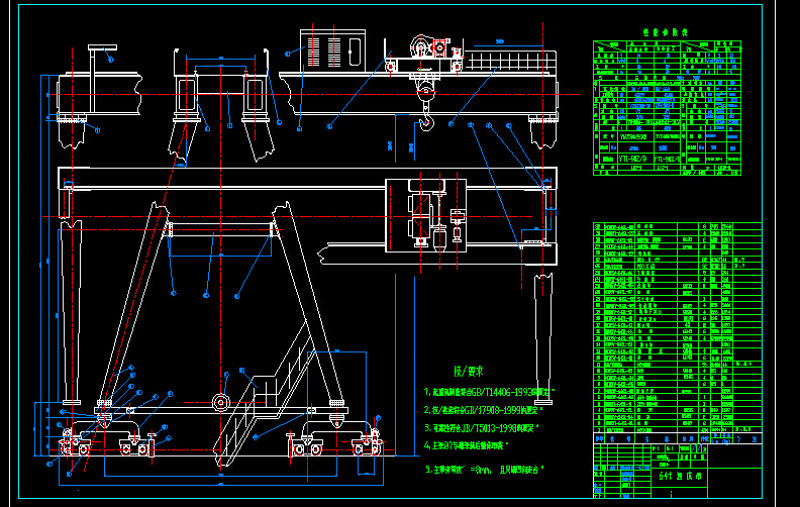Click the electrical cabinet on the main girder
Image resolution: width=800 pixels, height=507 pixels.
pos(333,48)
